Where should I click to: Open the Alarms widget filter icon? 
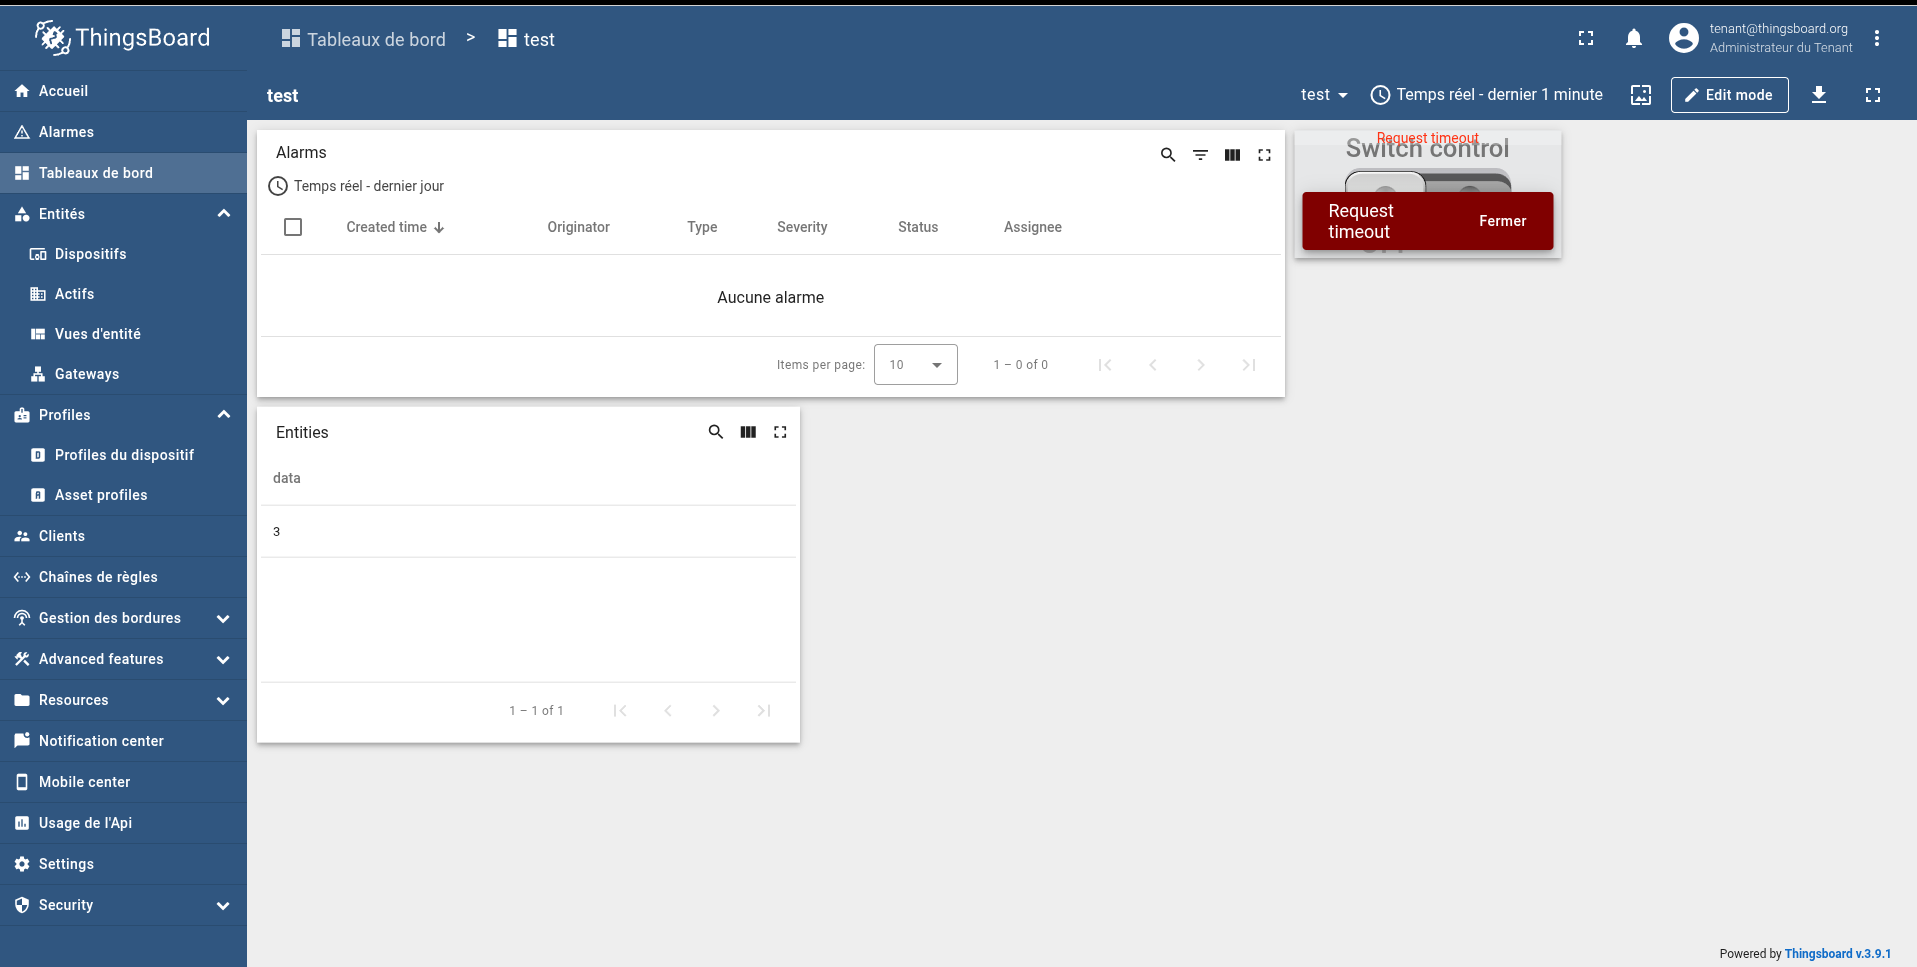click(1200, 155)
